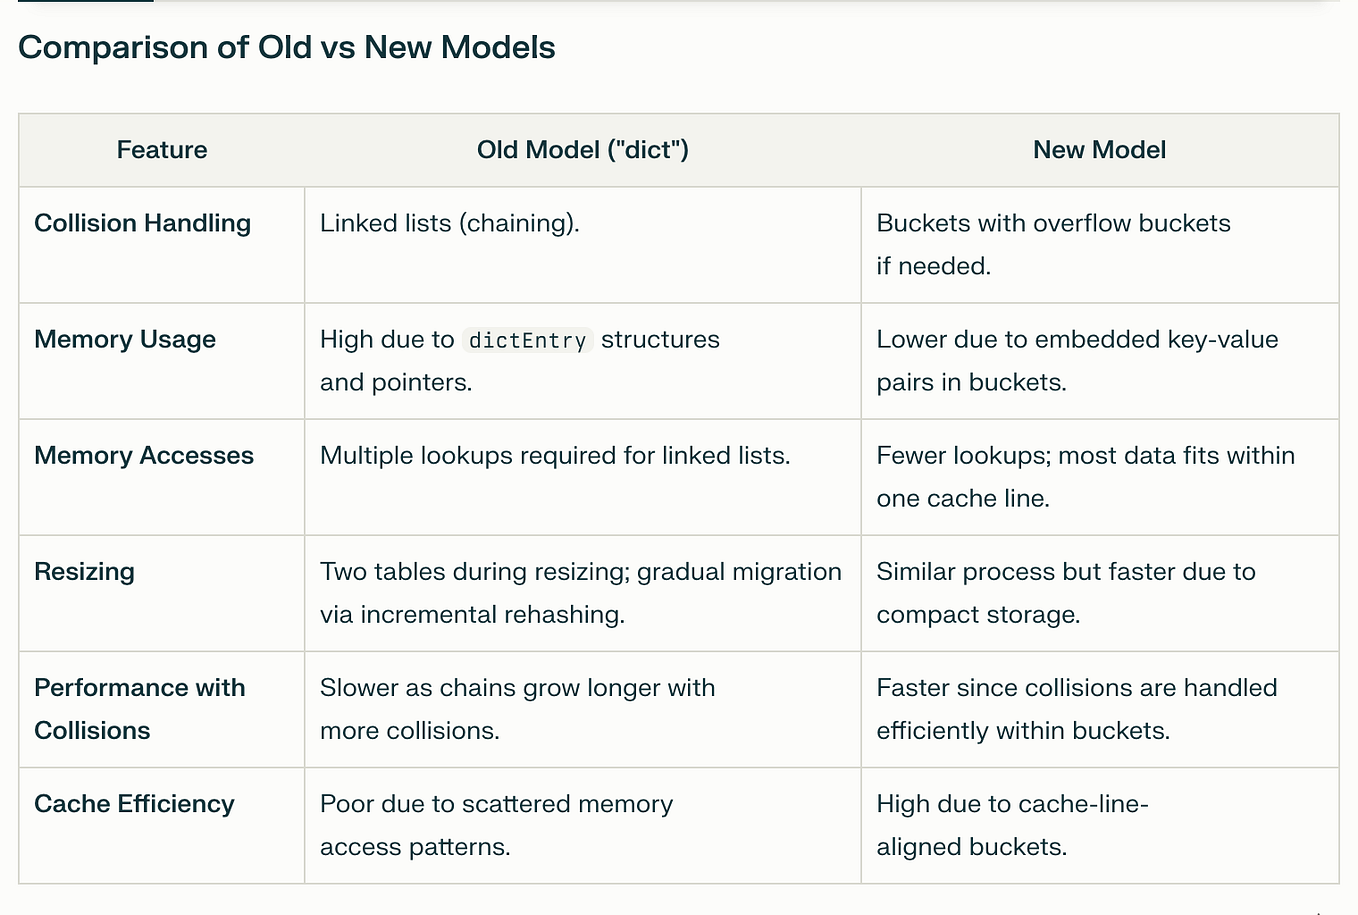Click the "Similar process but faster" cell
Viewport: 1358px width, 915px height.
tap(1100, 593)
